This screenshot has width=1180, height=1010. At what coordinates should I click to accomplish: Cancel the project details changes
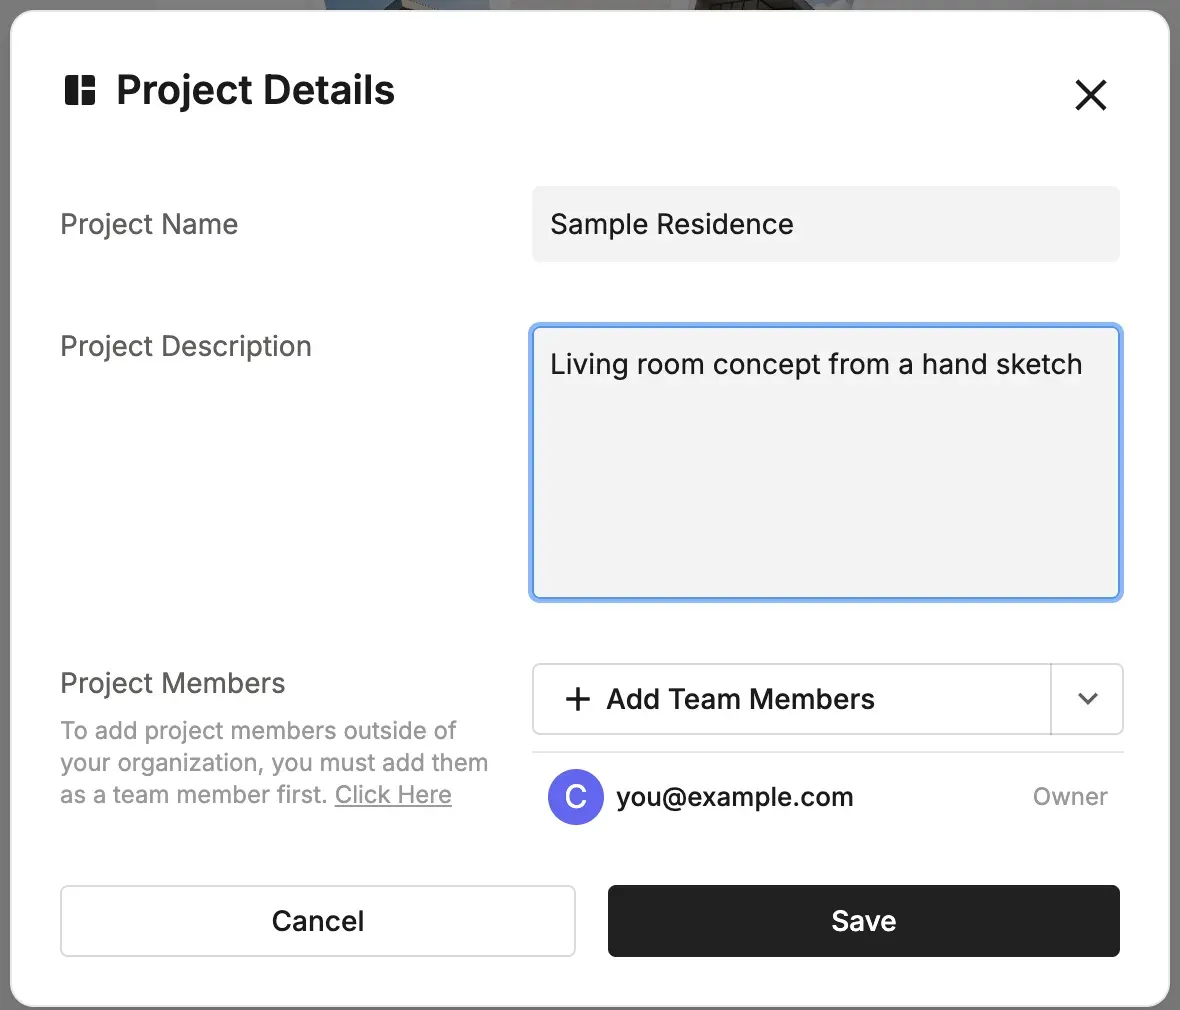(318, 920)
